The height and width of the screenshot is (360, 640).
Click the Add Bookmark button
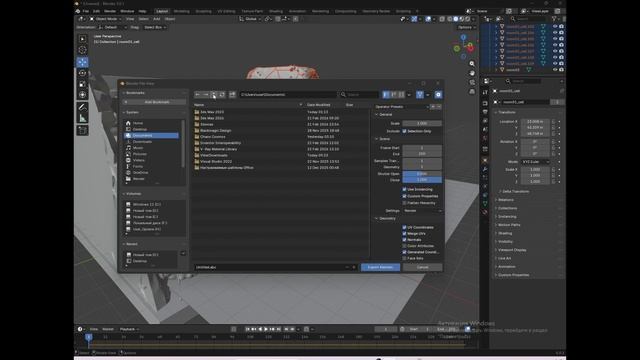154,102
